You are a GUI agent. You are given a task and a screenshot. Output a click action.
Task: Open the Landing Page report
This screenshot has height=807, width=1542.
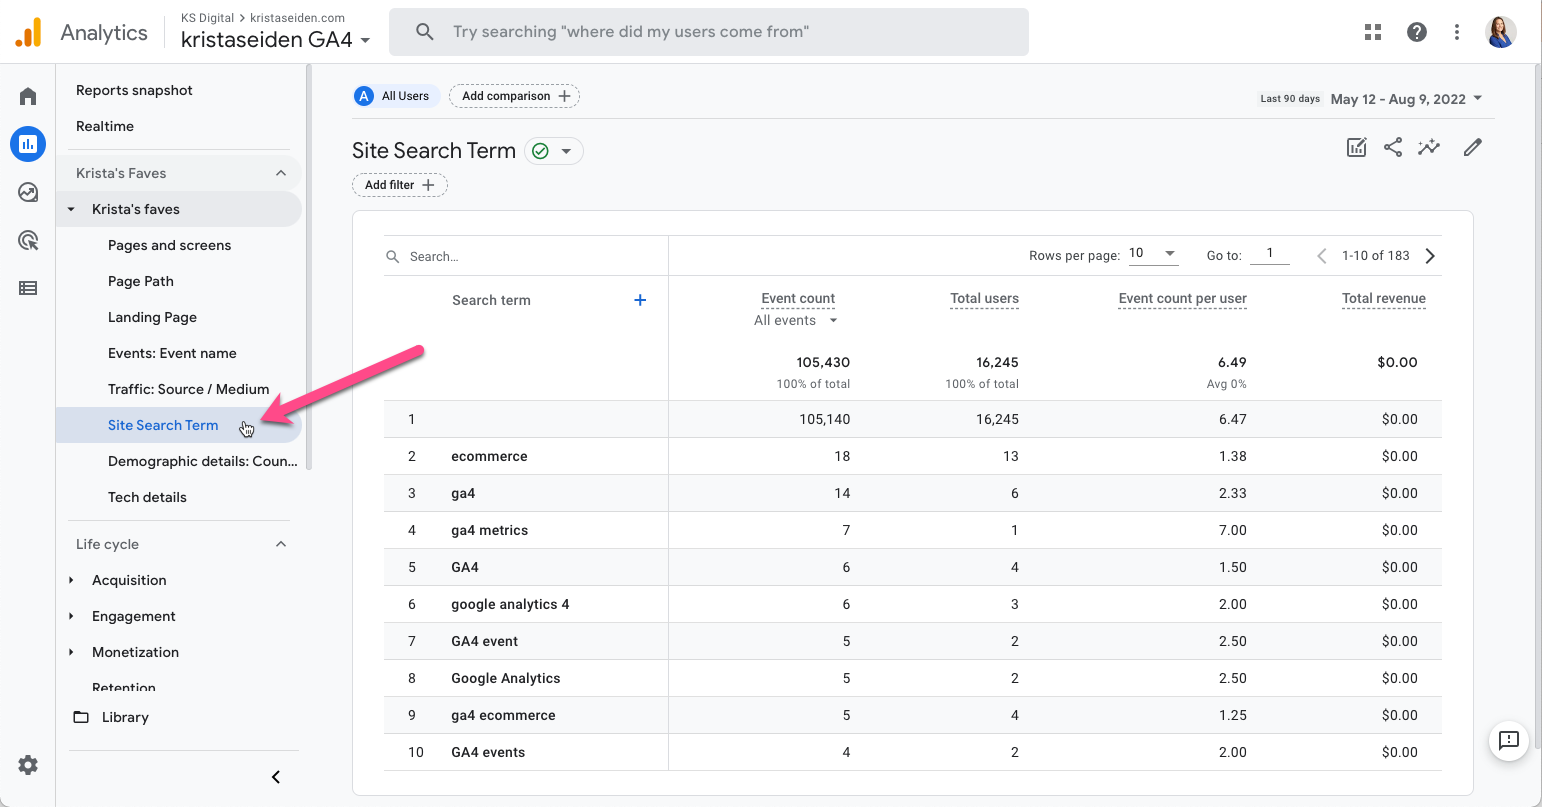(x=152, y=317)
